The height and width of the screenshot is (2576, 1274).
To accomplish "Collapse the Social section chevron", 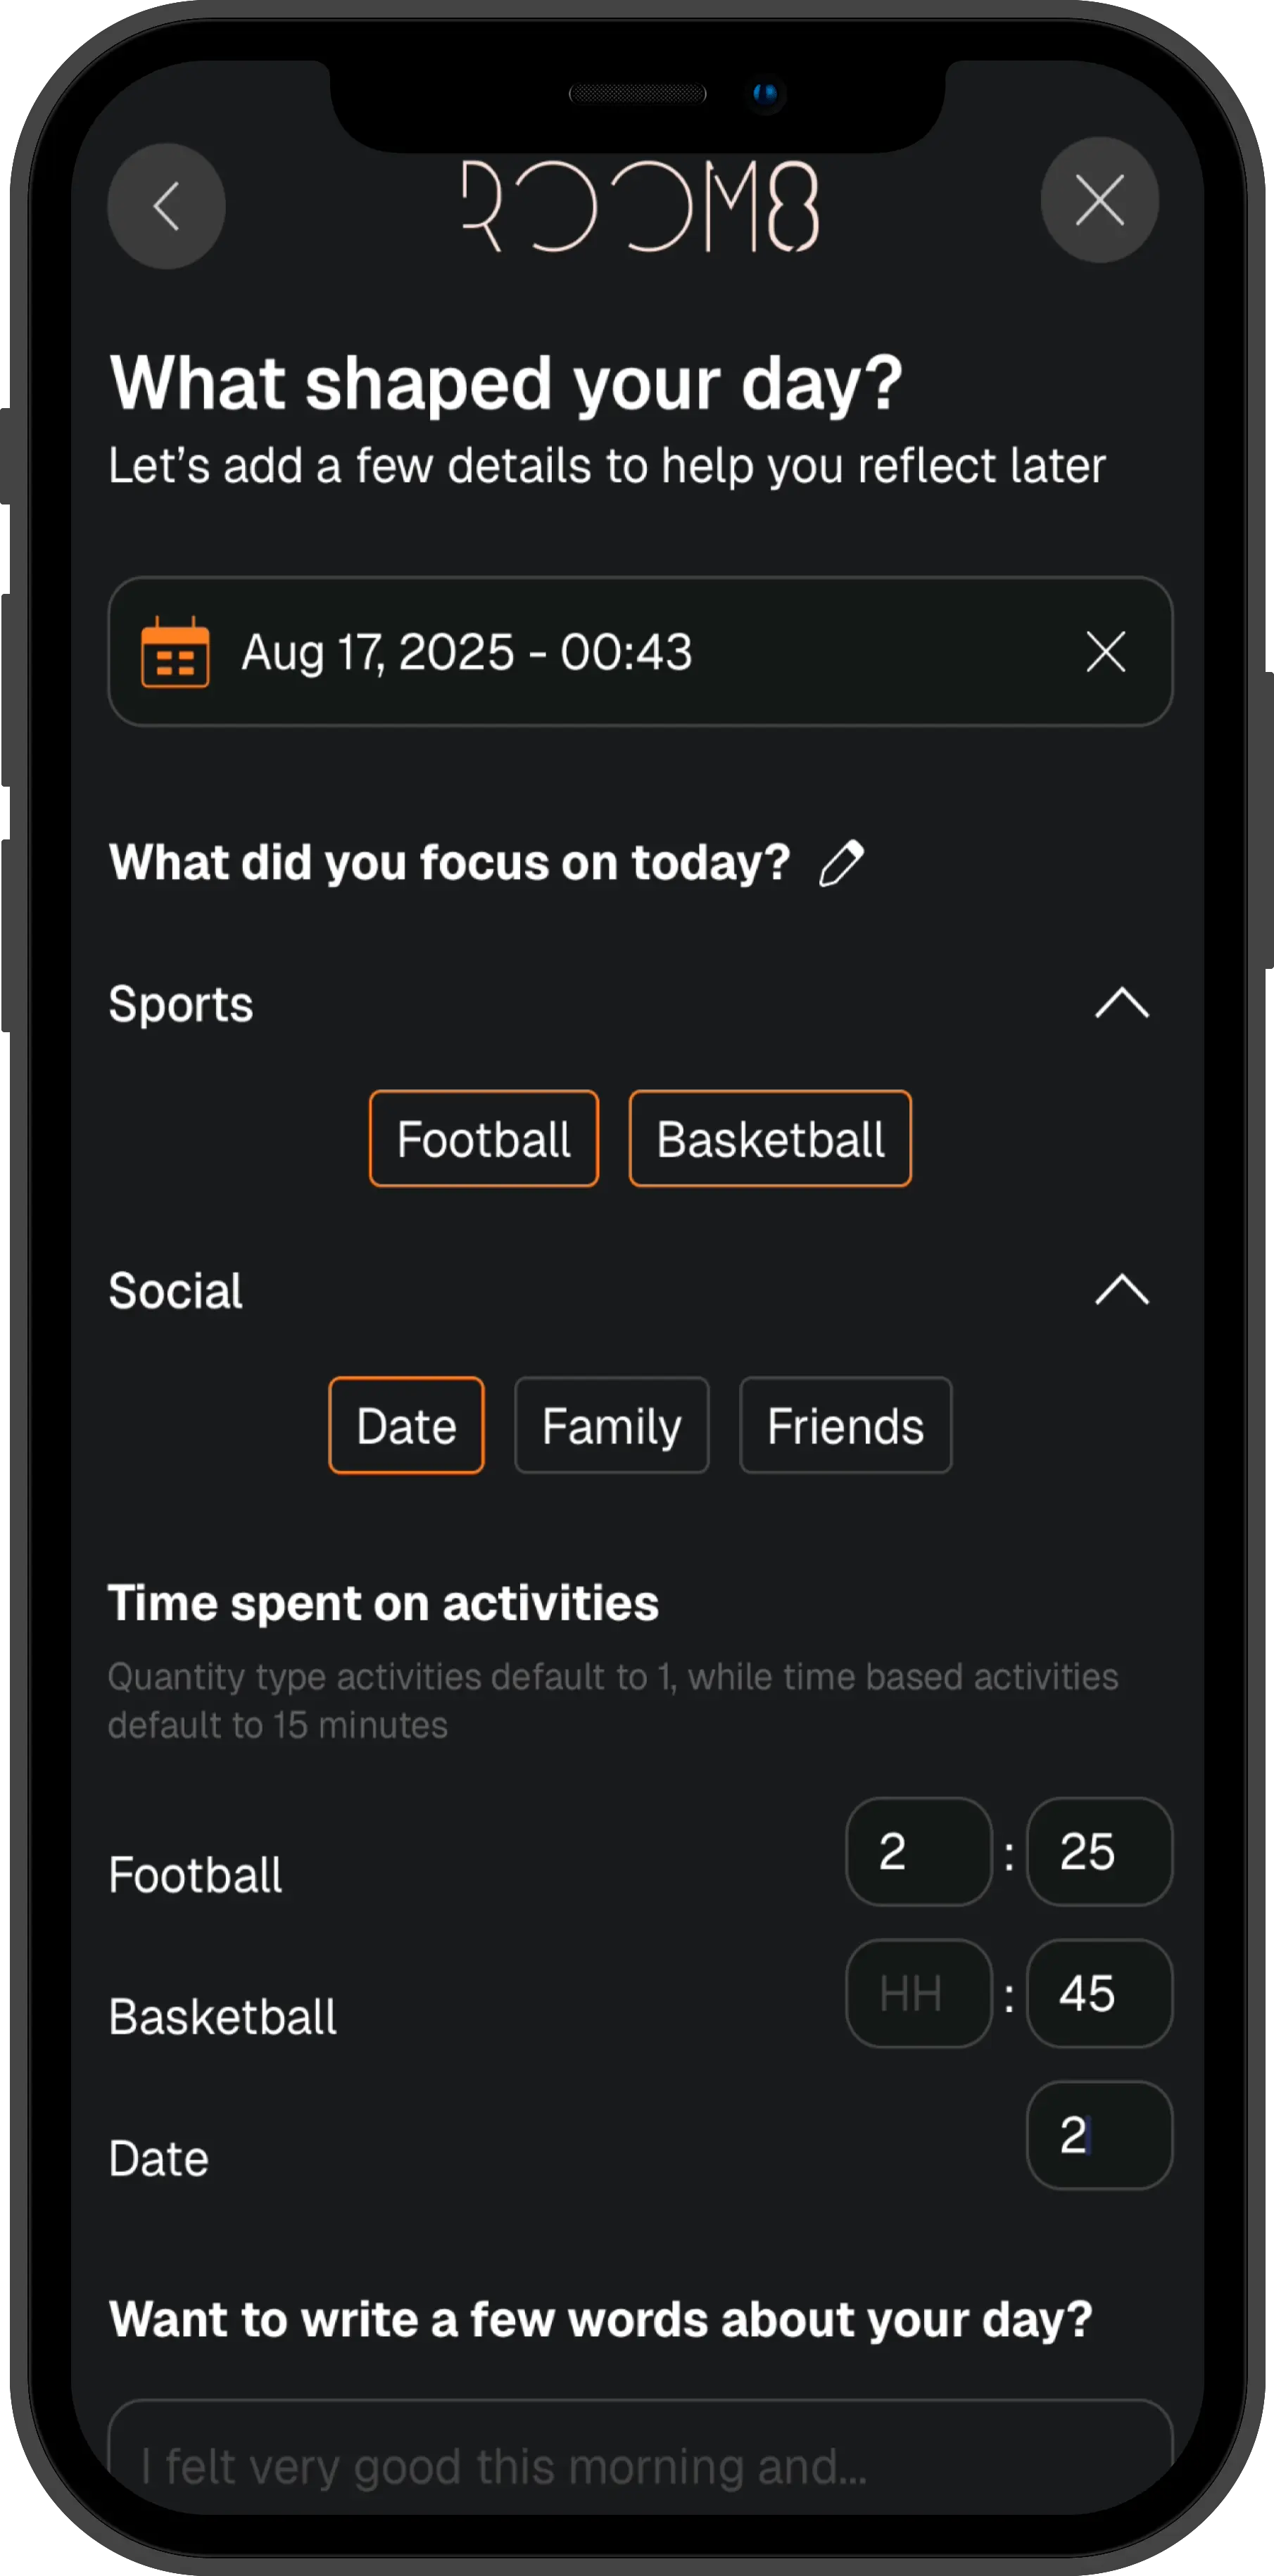I will coord(1121,1290).
